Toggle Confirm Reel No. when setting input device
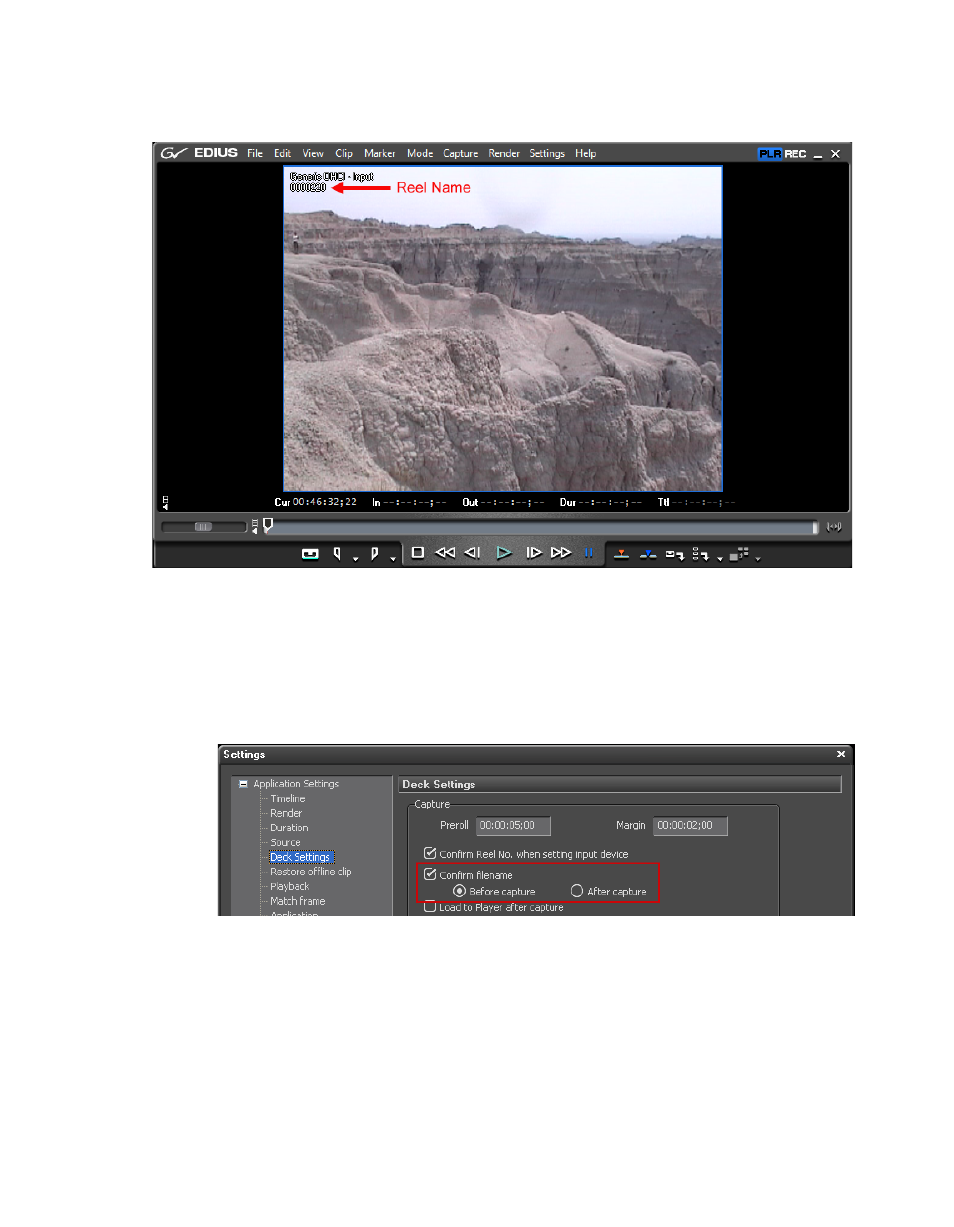 click(430, 854)
